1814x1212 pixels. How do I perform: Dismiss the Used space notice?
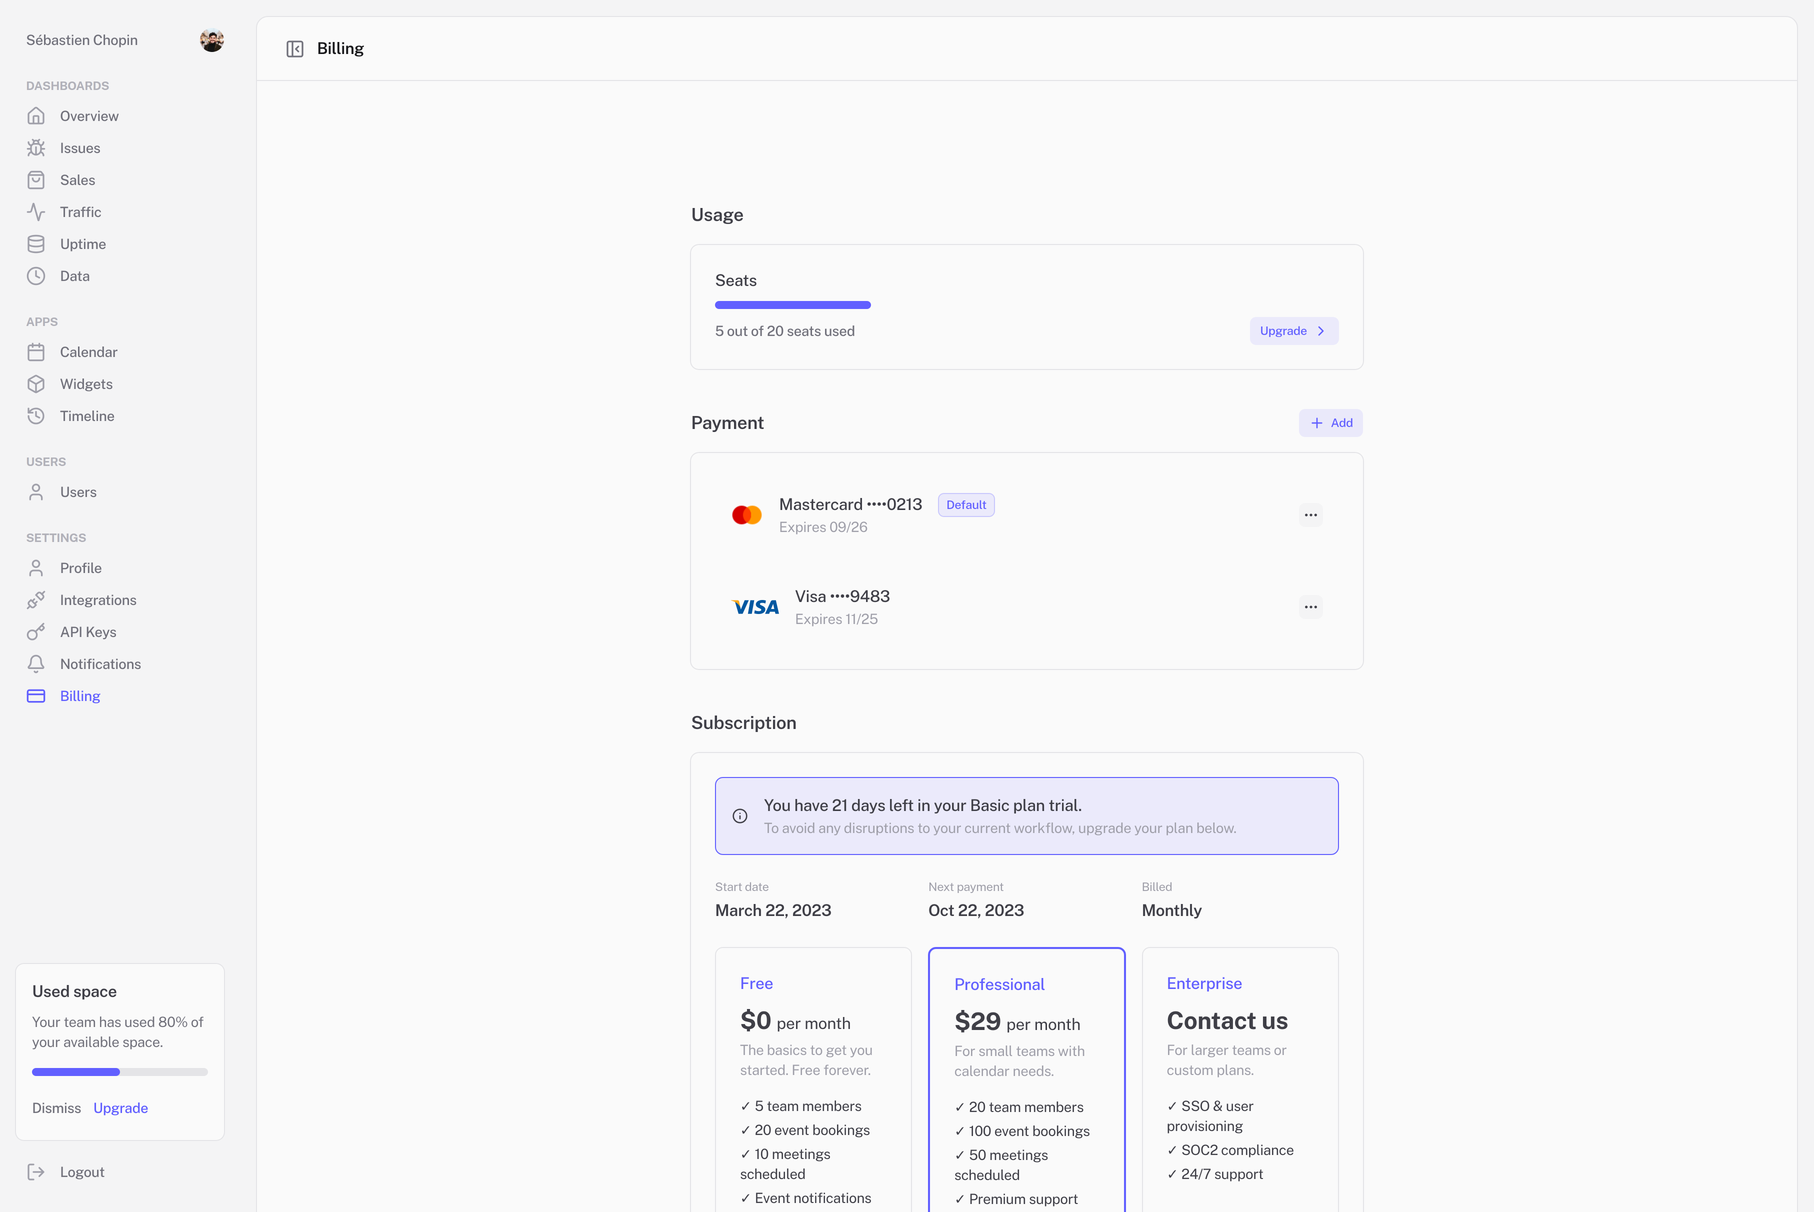tap(56, 1108)
